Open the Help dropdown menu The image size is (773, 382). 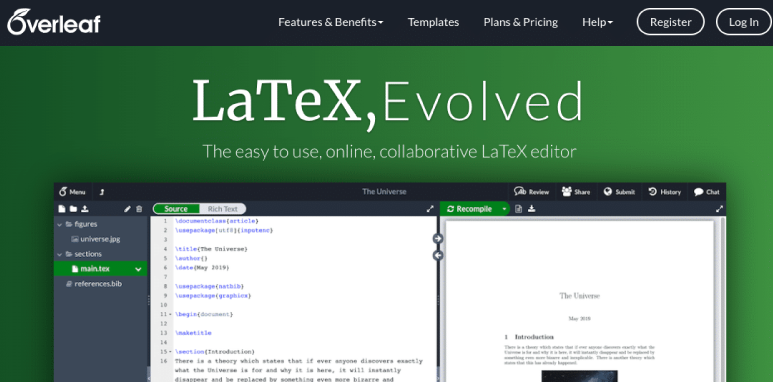pos(597,22)
